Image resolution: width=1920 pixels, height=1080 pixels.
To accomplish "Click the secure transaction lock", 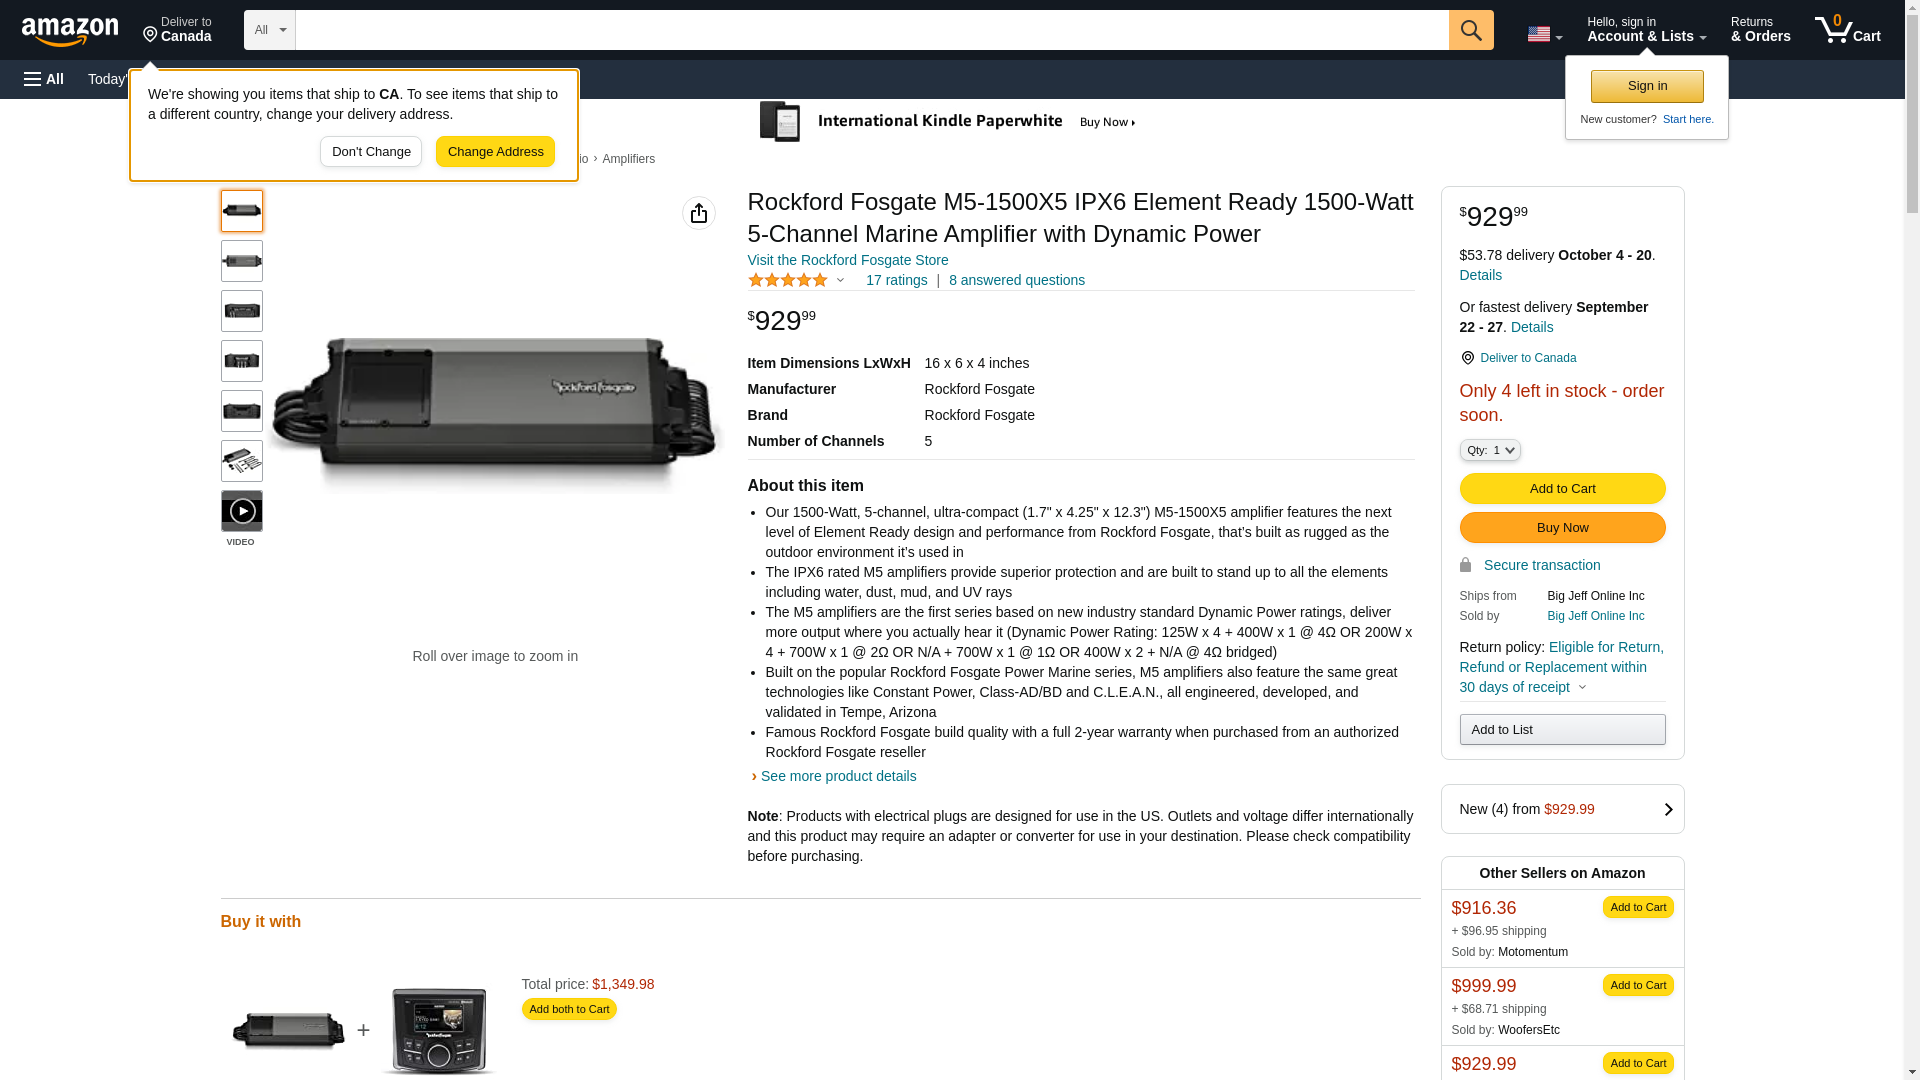I will 1465,565.
